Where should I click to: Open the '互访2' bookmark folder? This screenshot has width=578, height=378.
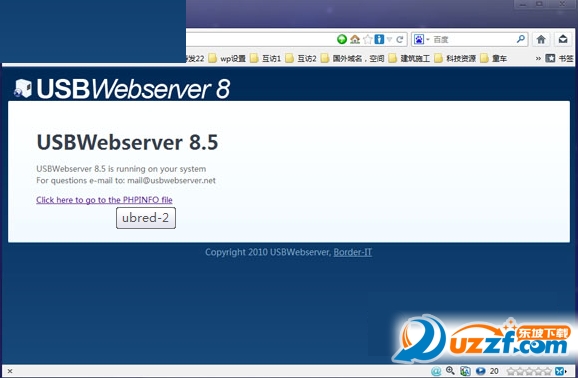(x=301, y=58)
